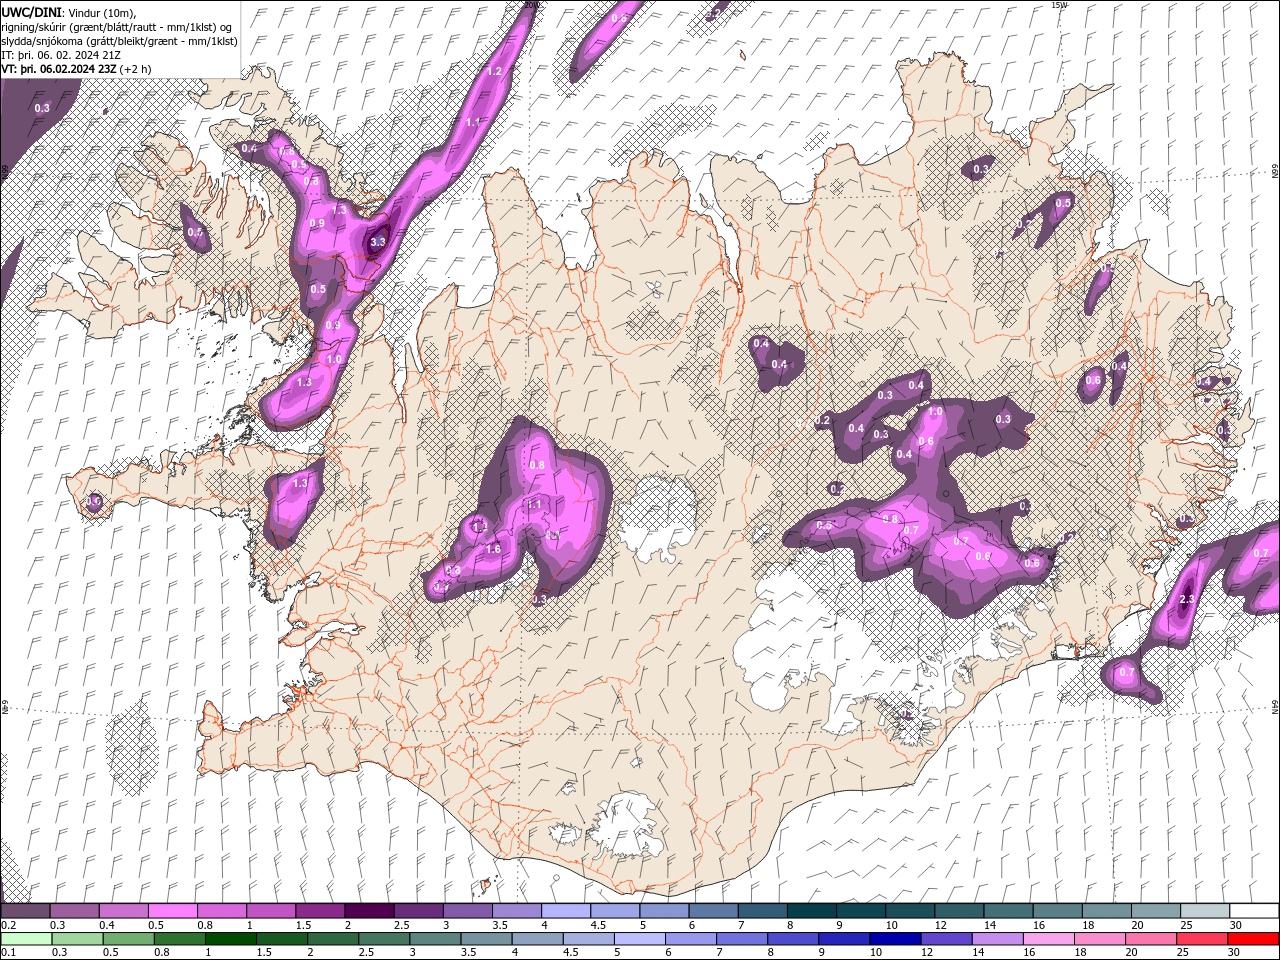Click the pink 16 swatch in lower legend
Image resolution: width=1280 pixels, height=960 pixels.
coord(1049,939)
